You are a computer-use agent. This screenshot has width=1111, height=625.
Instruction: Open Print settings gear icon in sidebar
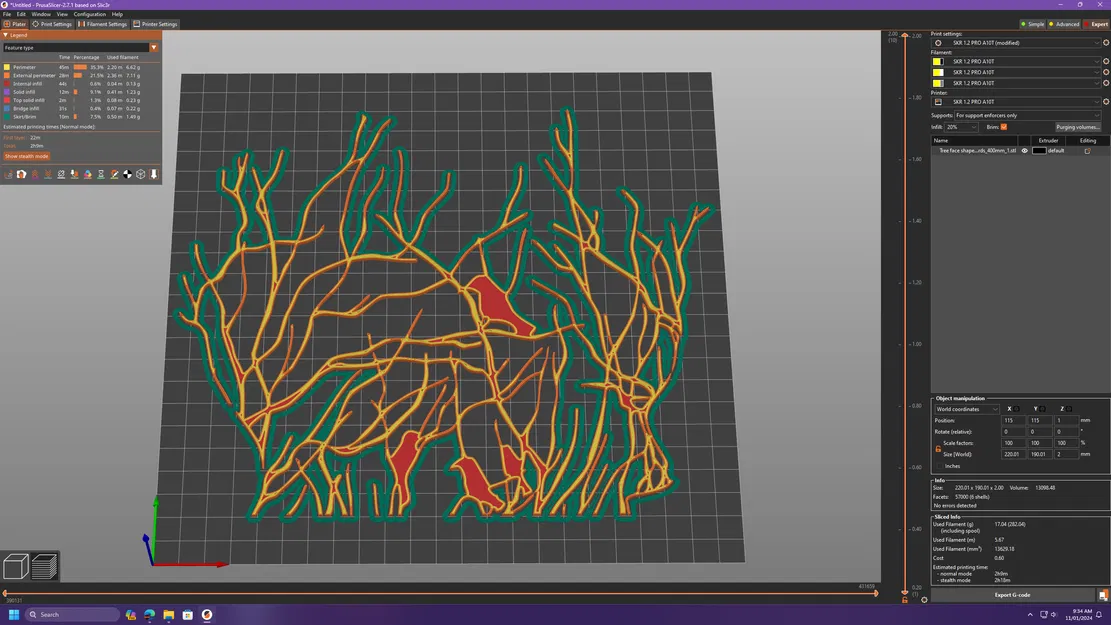click(x=1106, y=43)
